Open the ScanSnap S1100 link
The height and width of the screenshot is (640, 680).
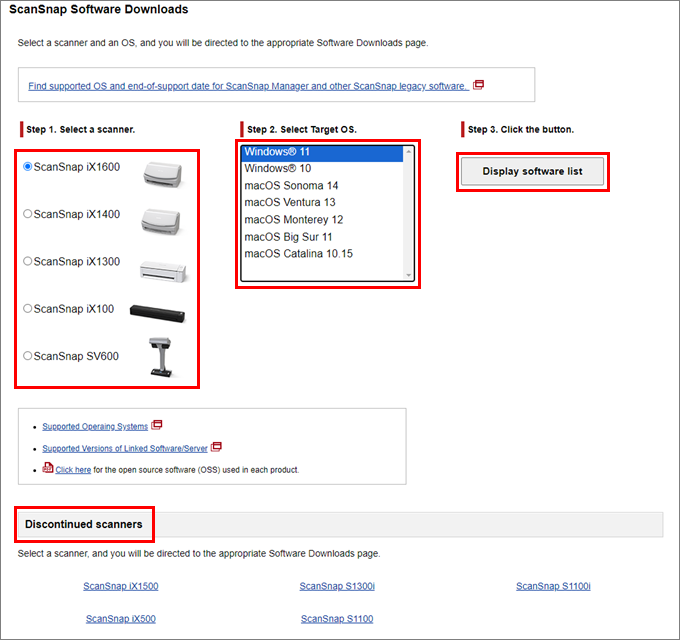(337, 619)
